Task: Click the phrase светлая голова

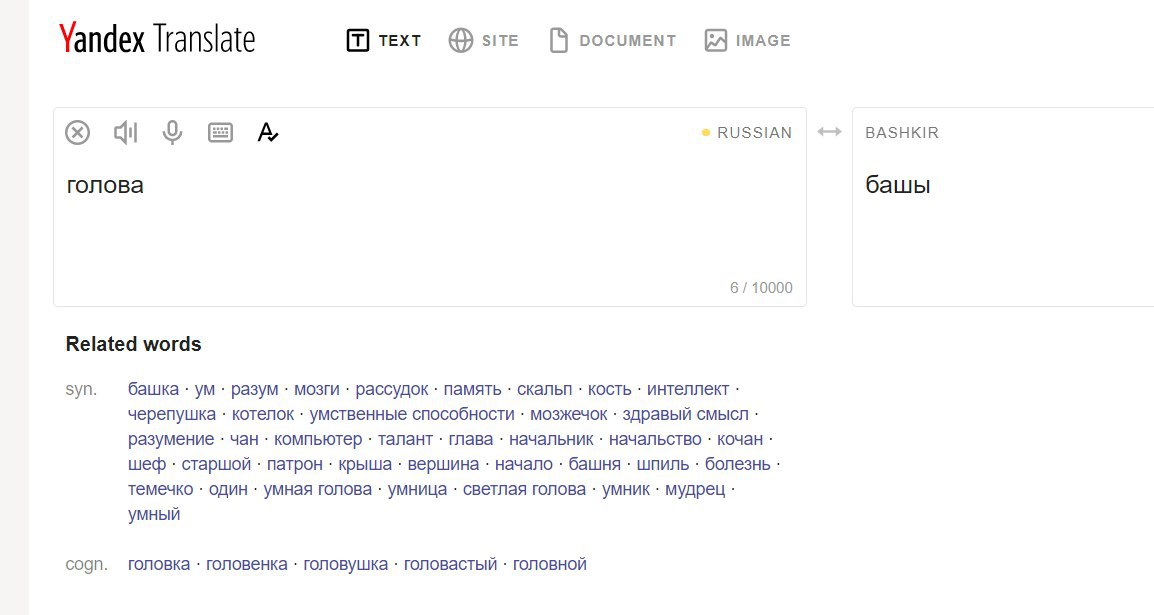Action: pos(524,489)
